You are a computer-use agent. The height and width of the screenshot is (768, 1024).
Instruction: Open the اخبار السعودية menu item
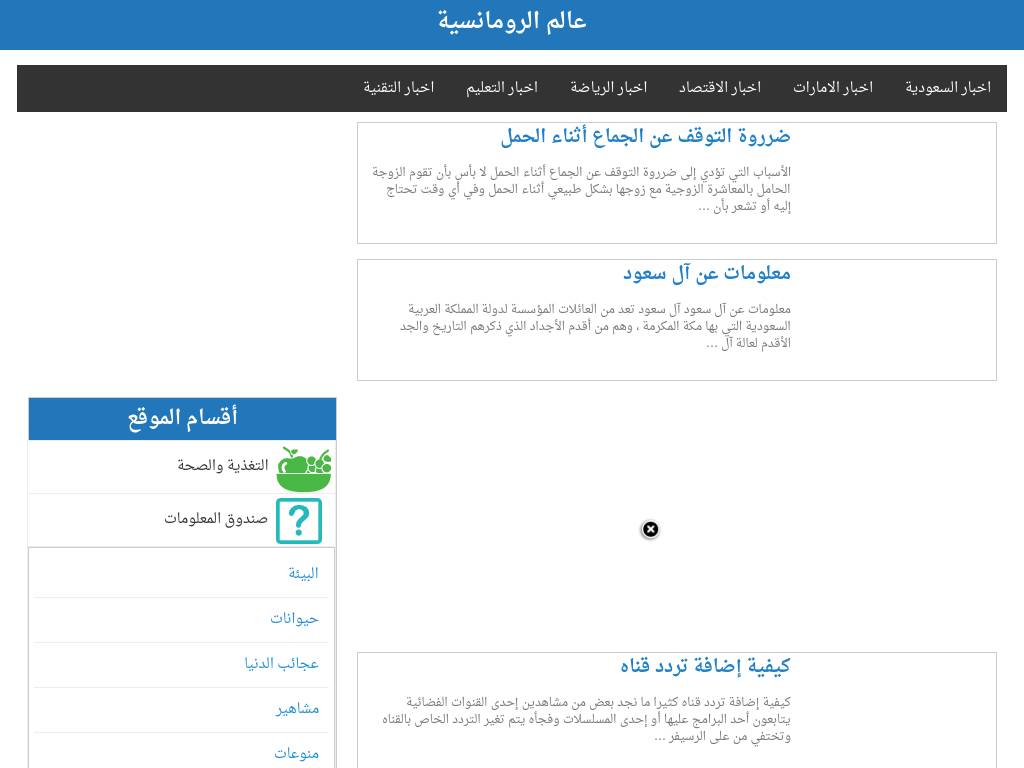click(948, 88)
